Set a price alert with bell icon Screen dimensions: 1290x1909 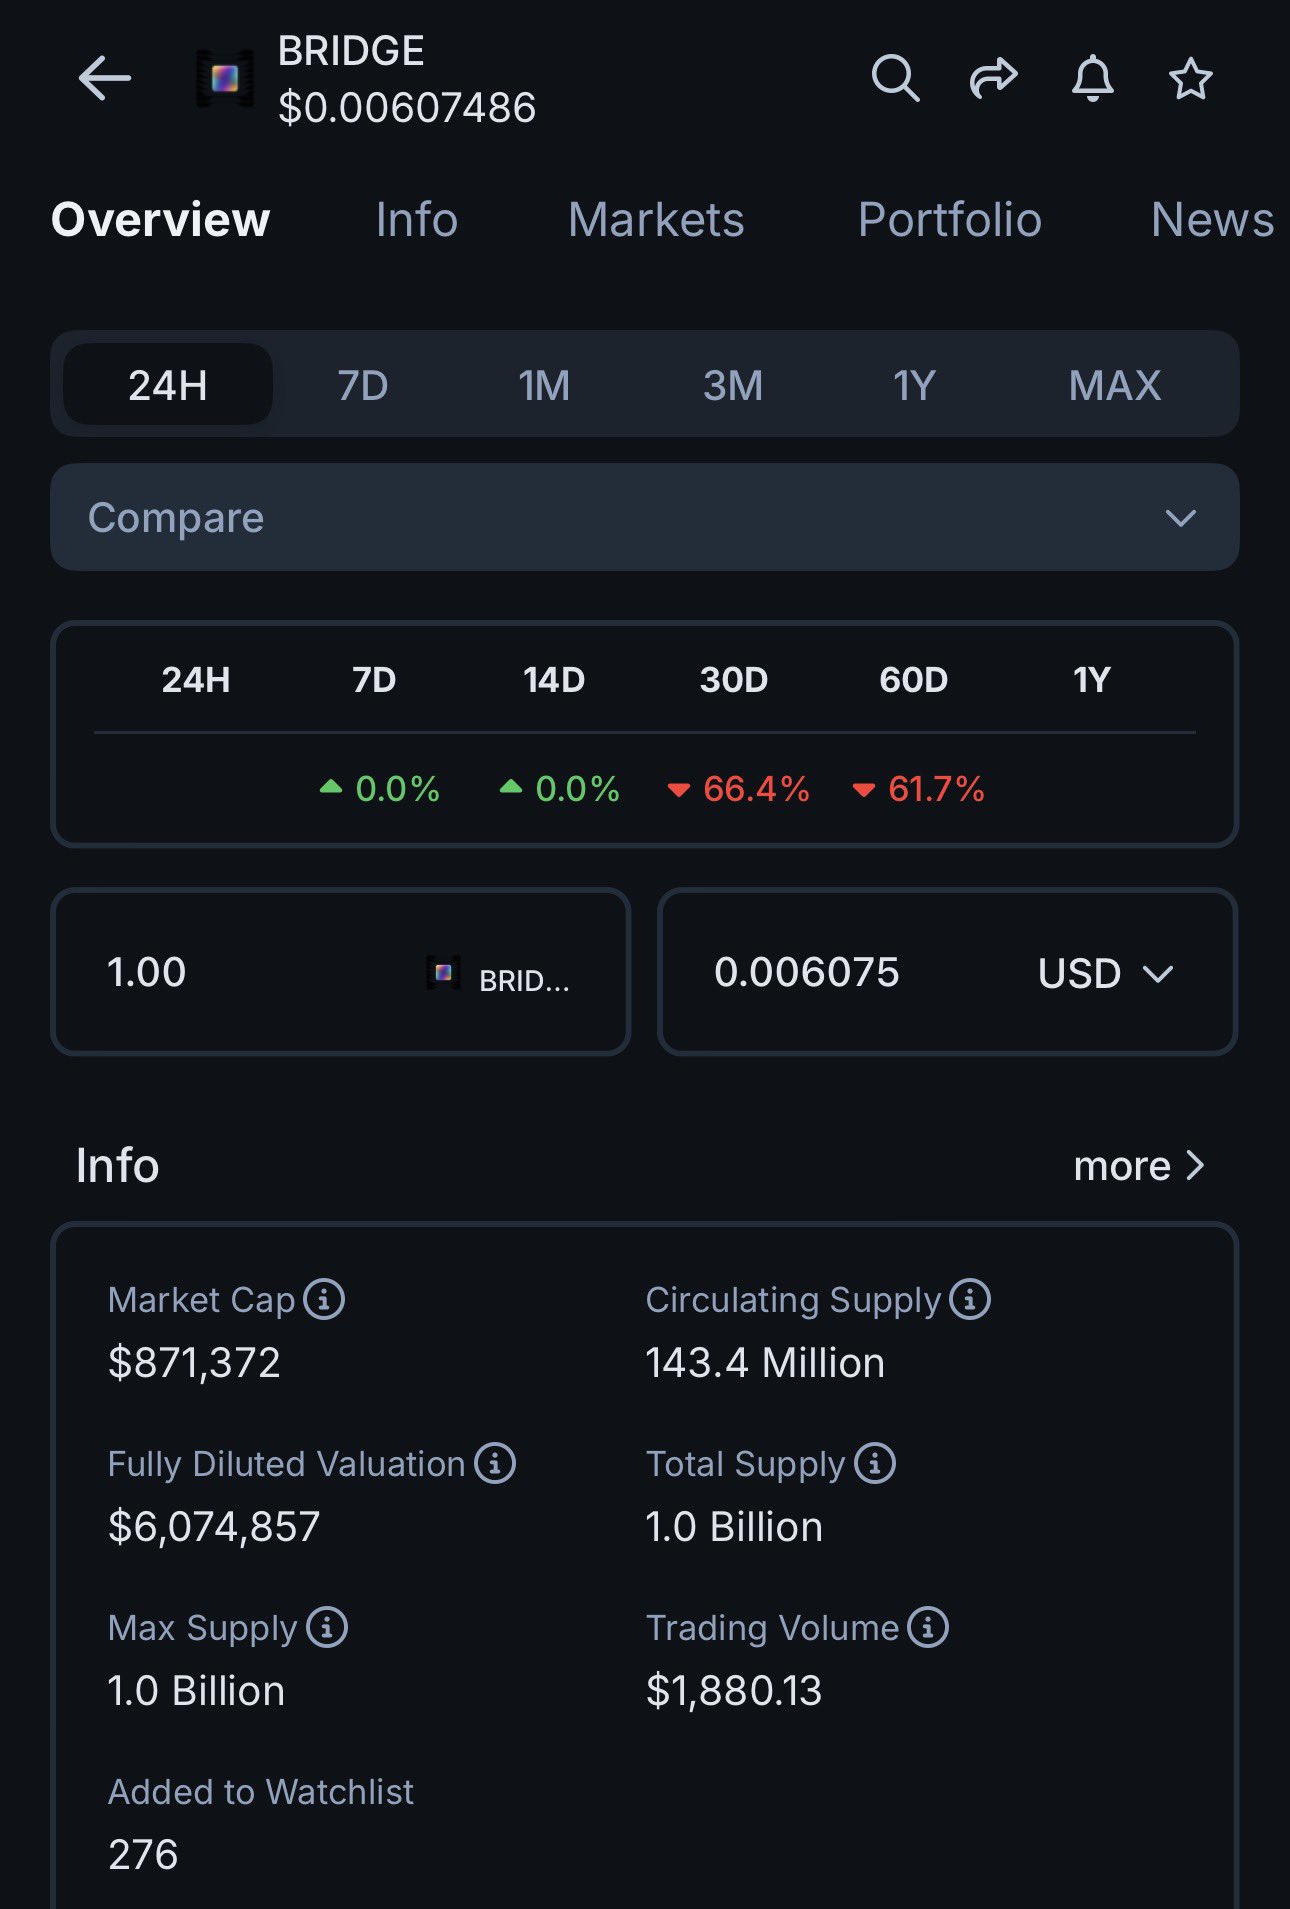click(x=1092, y=78)
